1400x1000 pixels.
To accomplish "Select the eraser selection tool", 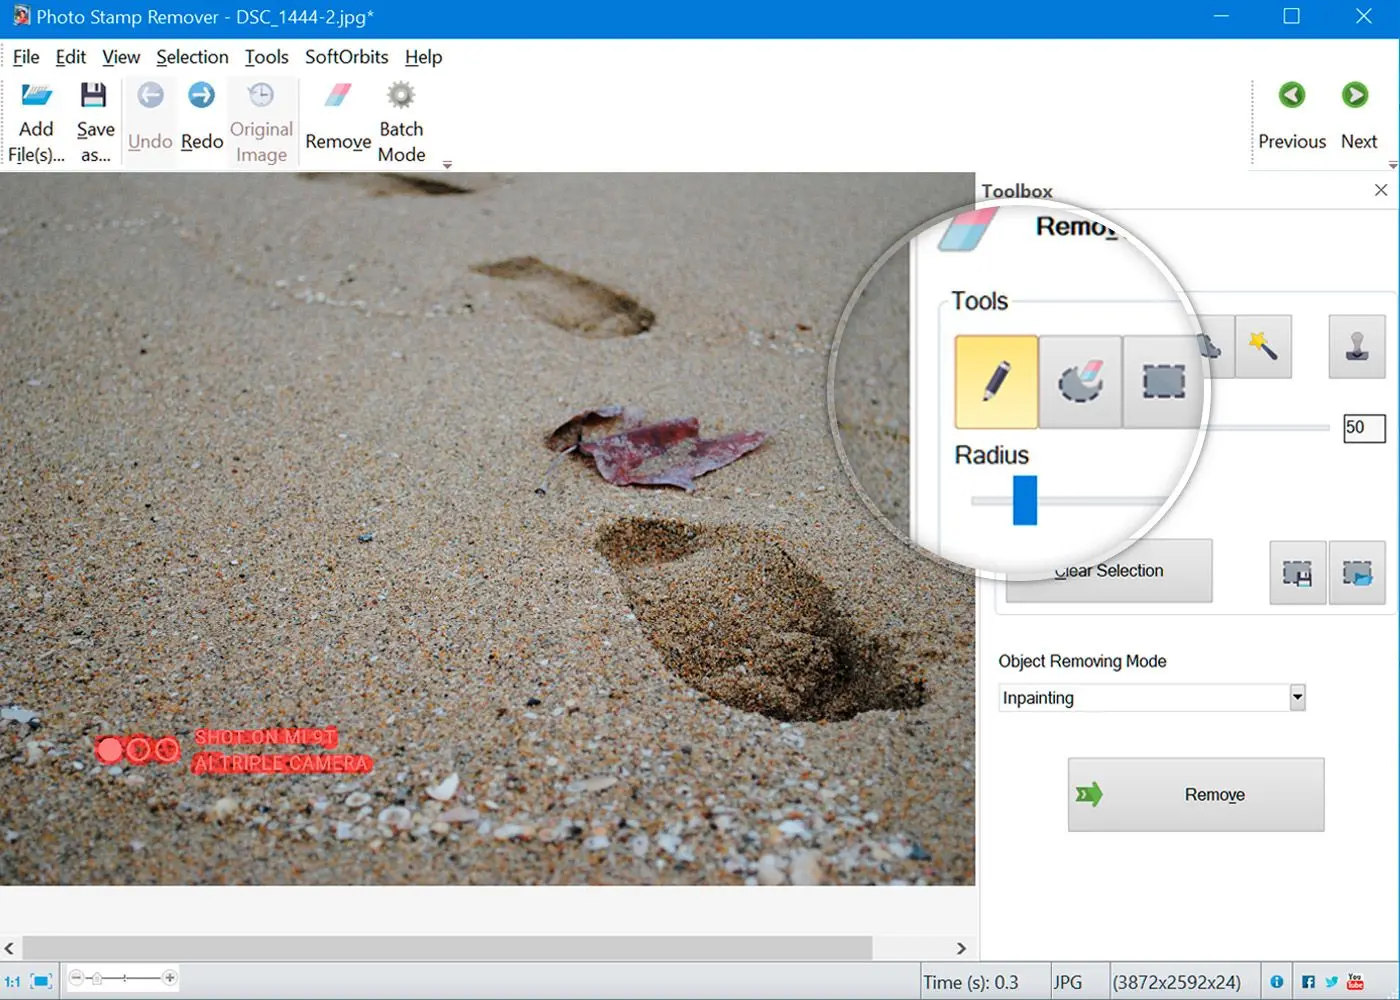I will (1080, 382).
